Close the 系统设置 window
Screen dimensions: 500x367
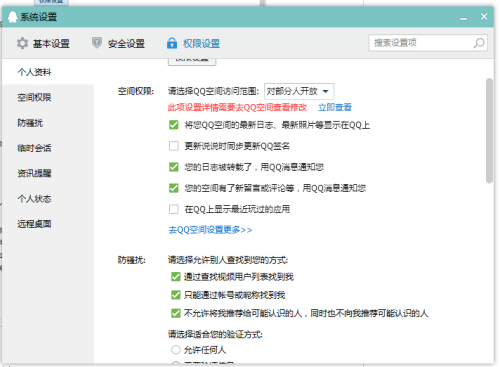tap(484, 17)
